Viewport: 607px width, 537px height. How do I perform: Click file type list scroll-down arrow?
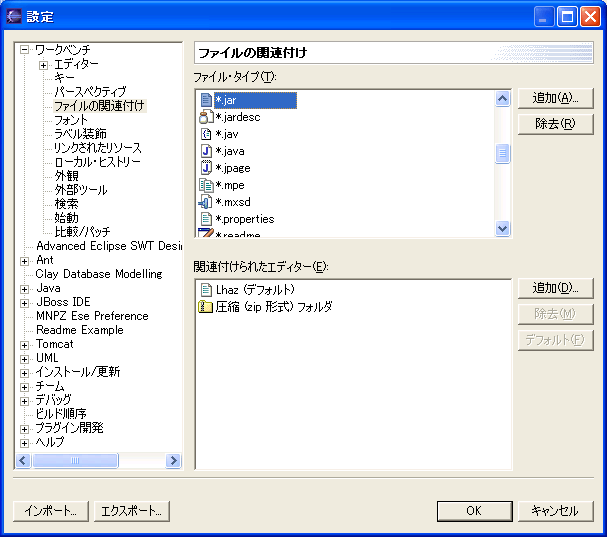[502, 228]
